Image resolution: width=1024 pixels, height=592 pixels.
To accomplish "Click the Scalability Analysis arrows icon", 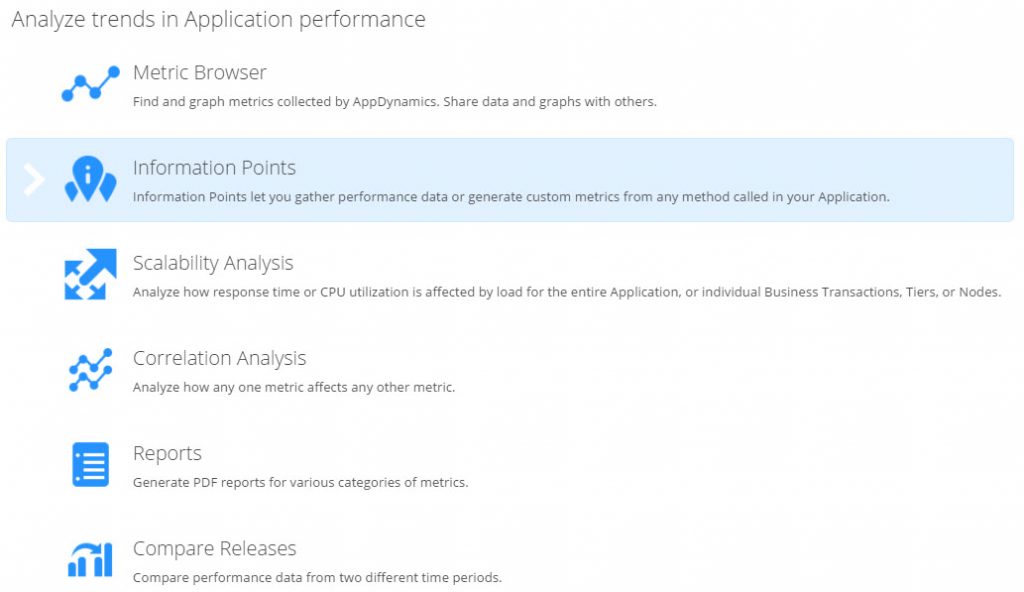I will click(91, 275).
